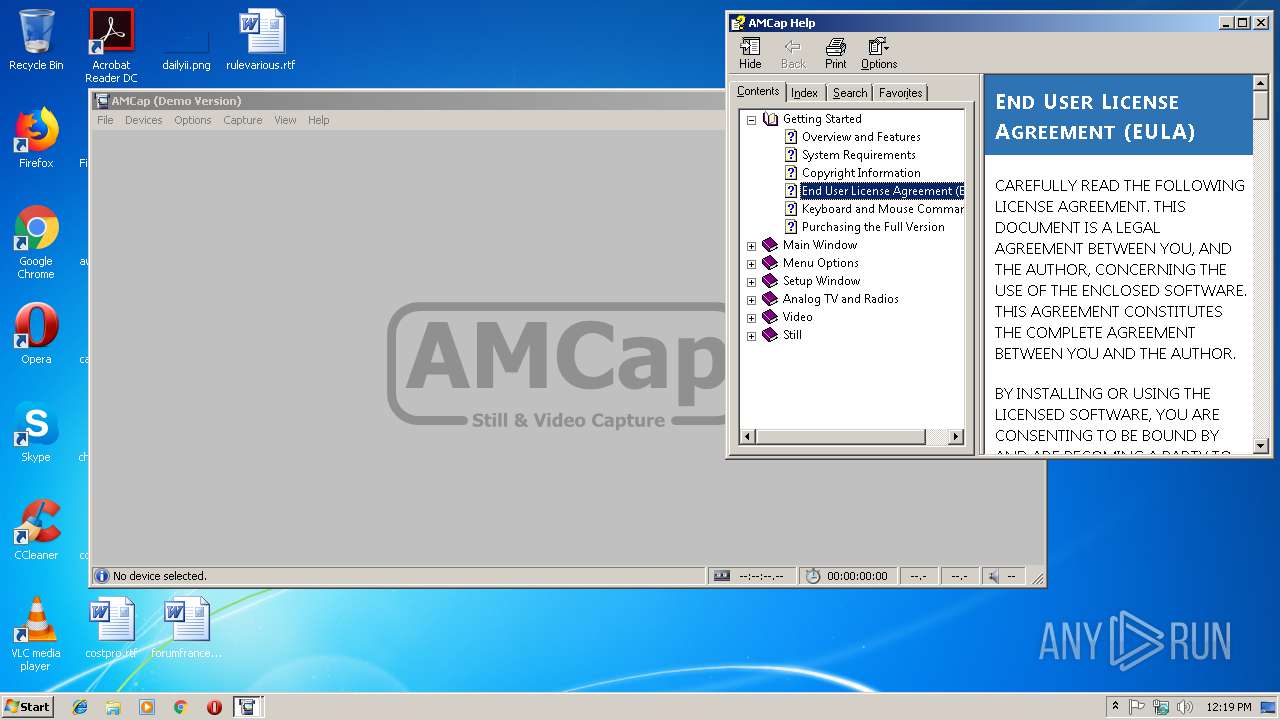
Task: Open the Options menu in AMCap
Action: (192, 120)
